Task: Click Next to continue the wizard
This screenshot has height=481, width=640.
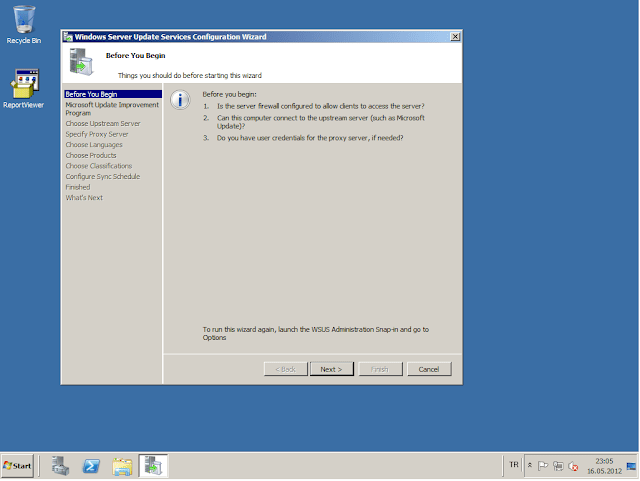Action: 331,369
